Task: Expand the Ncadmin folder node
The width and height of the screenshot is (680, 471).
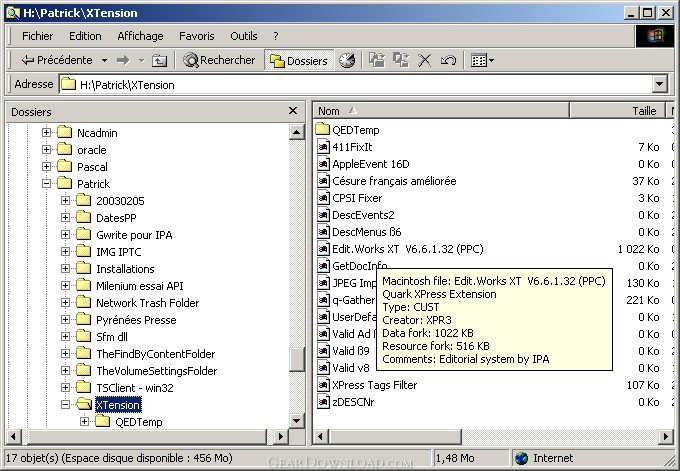Action: point(46,132)
